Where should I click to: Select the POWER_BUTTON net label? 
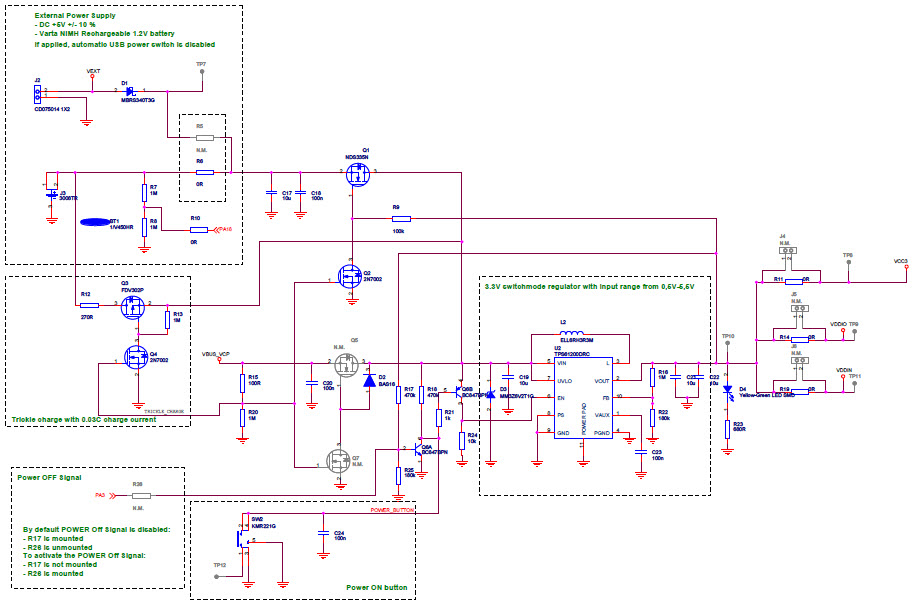392,510
